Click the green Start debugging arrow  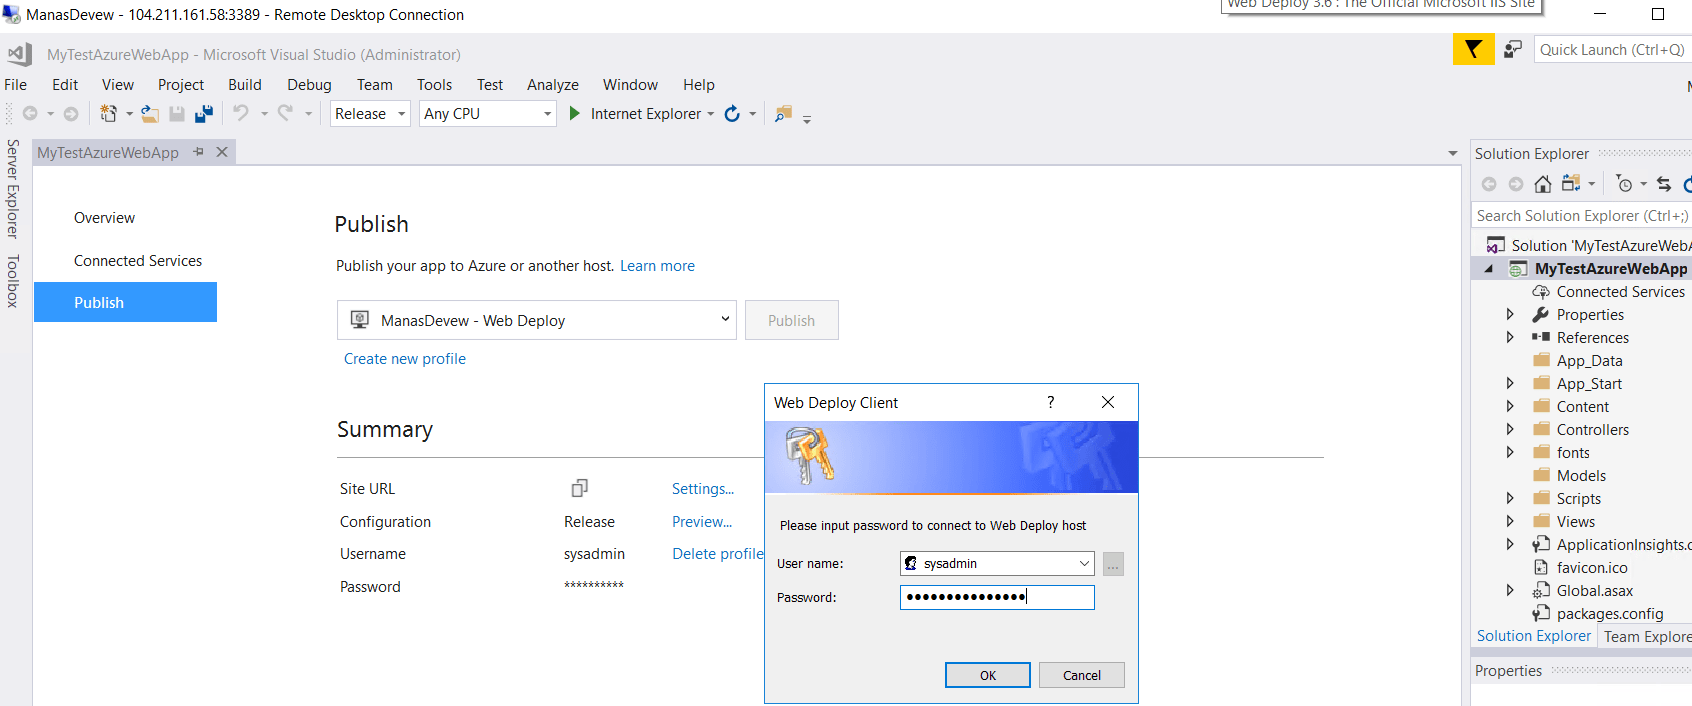[x=575, y=113]
